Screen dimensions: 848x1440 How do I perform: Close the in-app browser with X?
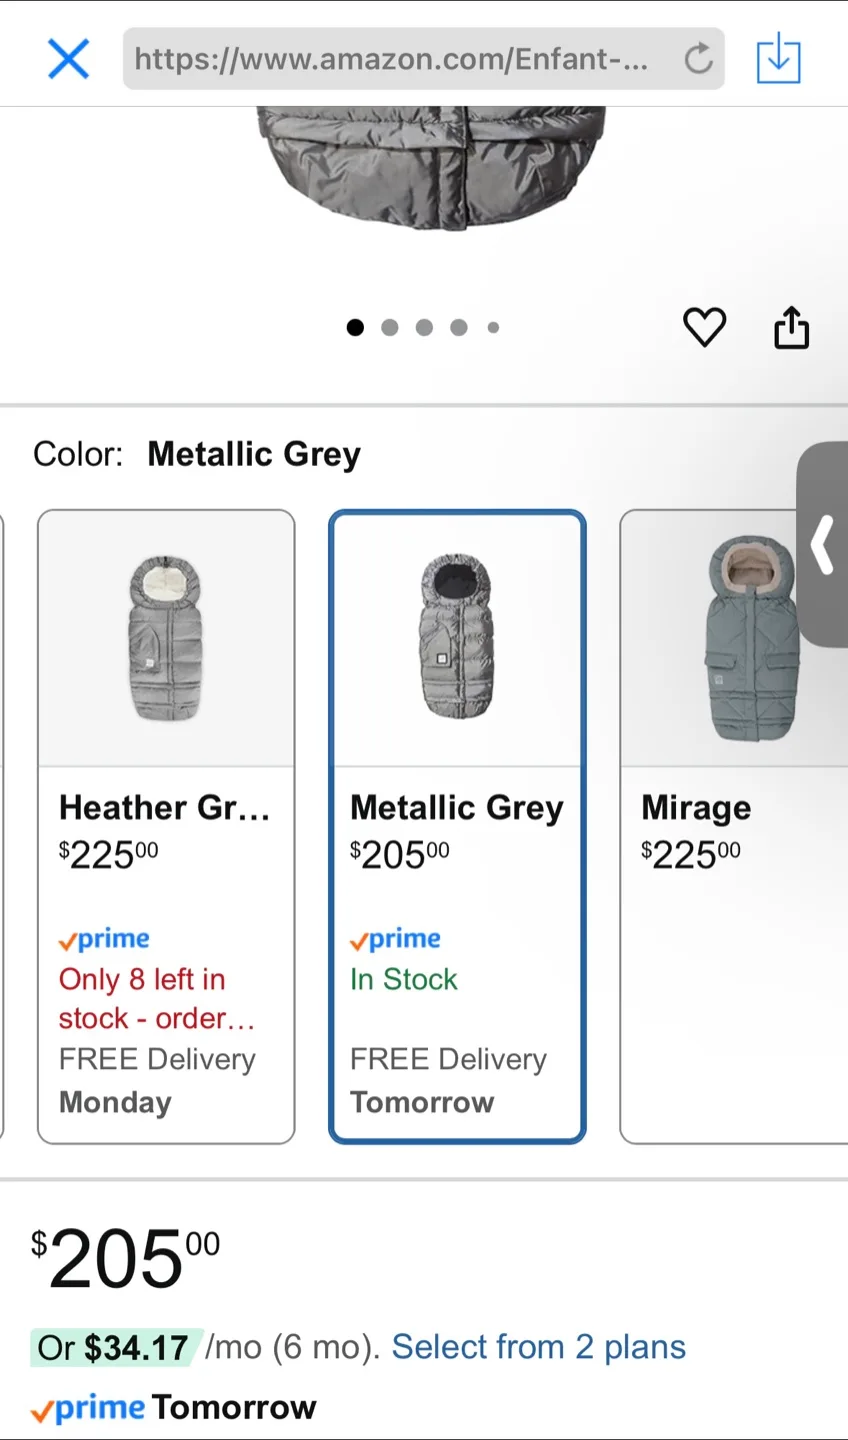click(69, 59)
